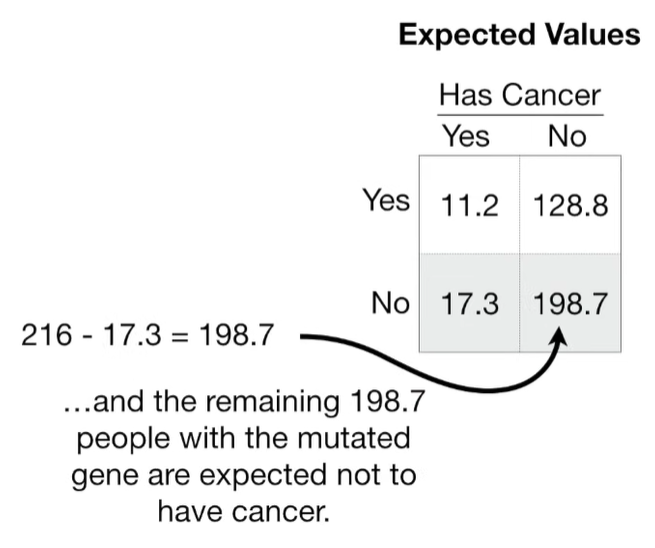Select the Has Cancer column header
The width and height of the screenshot is (655, 548).
(x=520, y=95)
